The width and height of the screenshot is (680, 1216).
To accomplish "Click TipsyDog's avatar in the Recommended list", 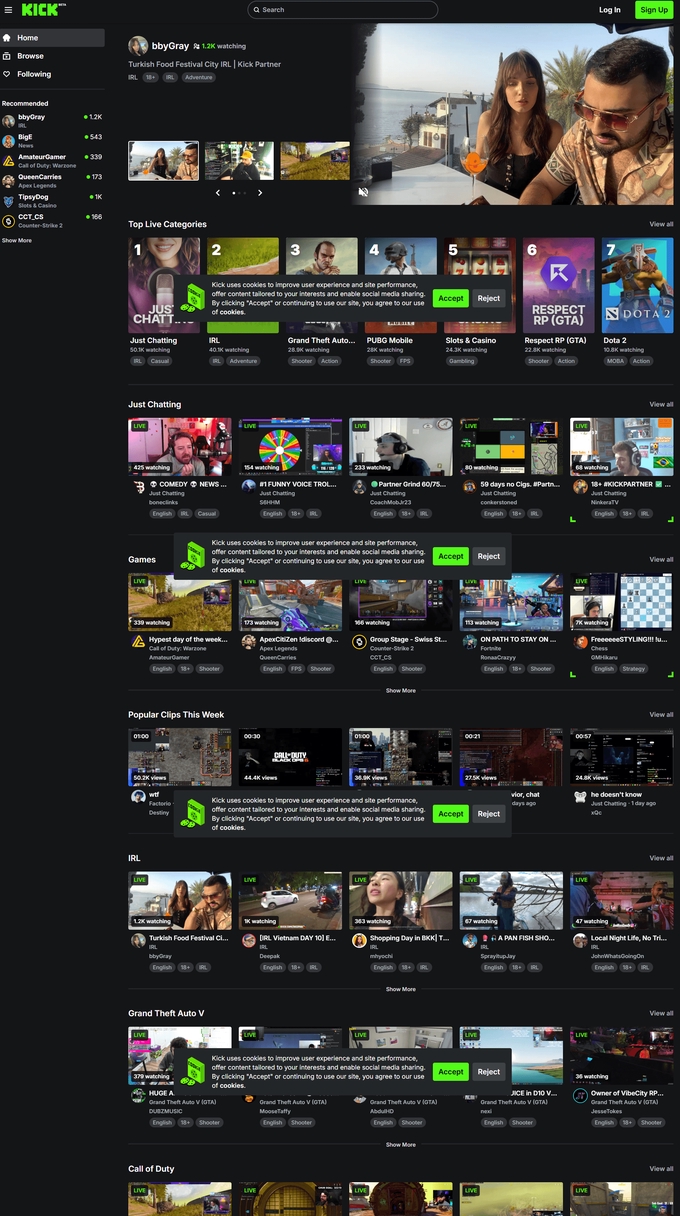I will (8, 200).
